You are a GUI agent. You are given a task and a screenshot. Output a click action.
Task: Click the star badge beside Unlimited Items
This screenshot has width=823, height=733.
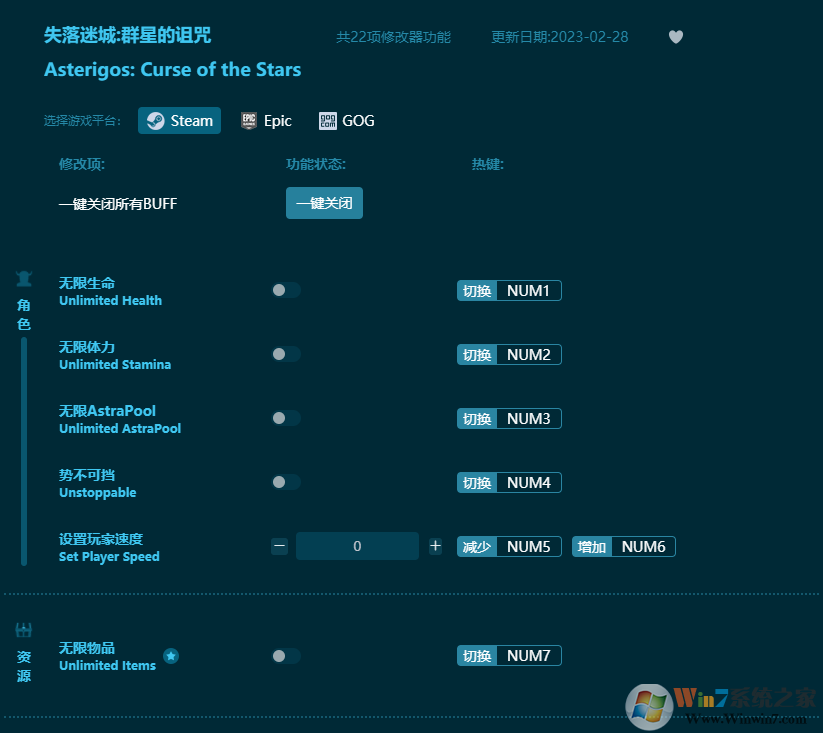171,656
